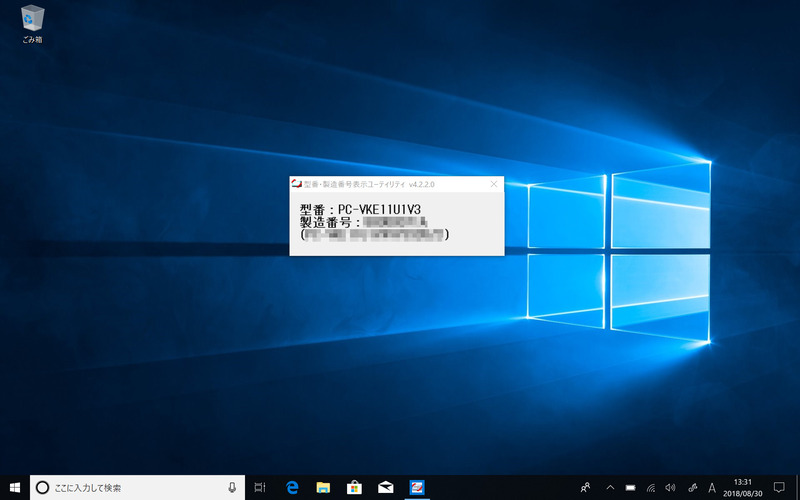Screen dimensions: 800x500
Task: Click the model number PC-VKE11U1V3 text
Action: tap(380, 210)
